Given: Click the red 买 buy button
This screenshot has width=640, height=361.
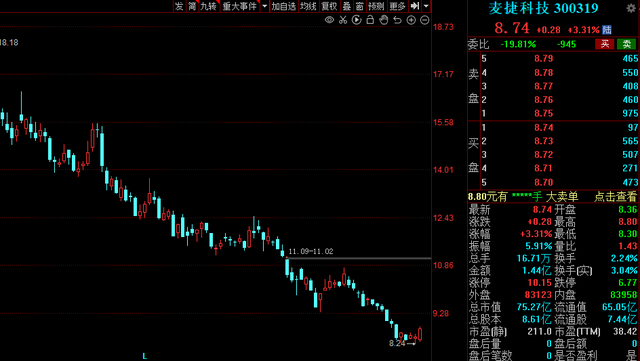Looking at the screenshot, I should pyautogui.click(x=604, y=44).
